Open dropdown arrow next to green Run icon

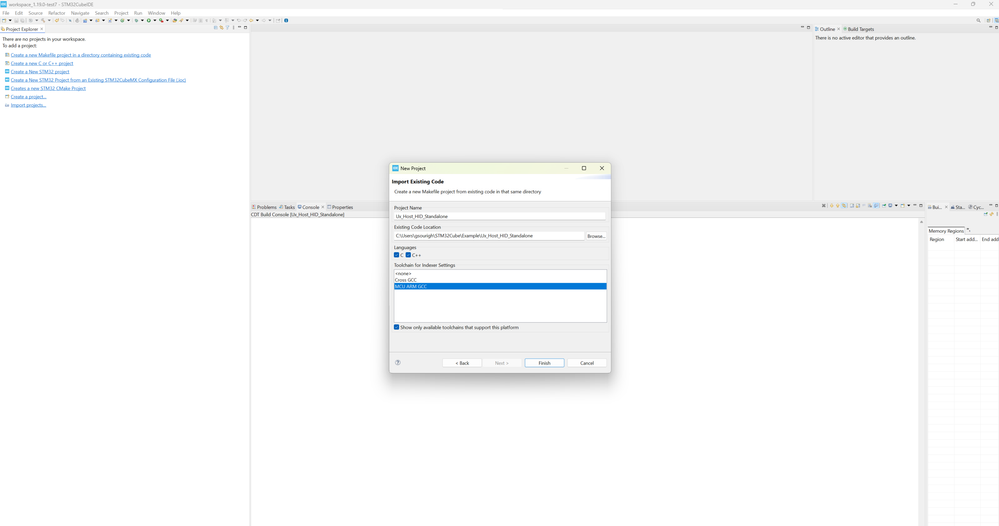[155, 20]
